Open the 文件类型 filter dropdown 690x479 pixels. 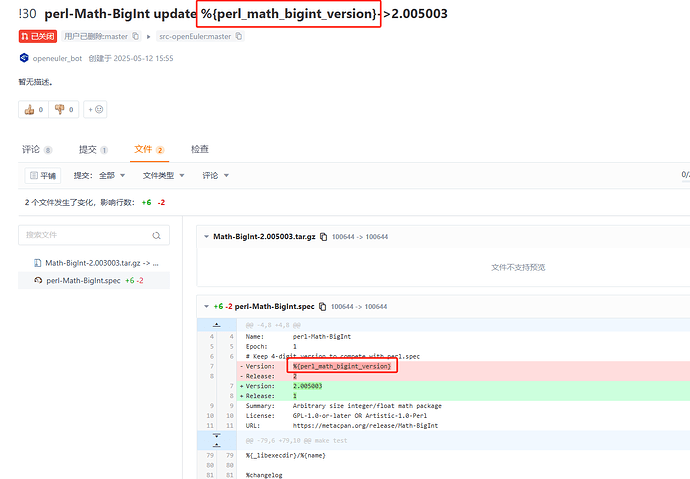166,175
